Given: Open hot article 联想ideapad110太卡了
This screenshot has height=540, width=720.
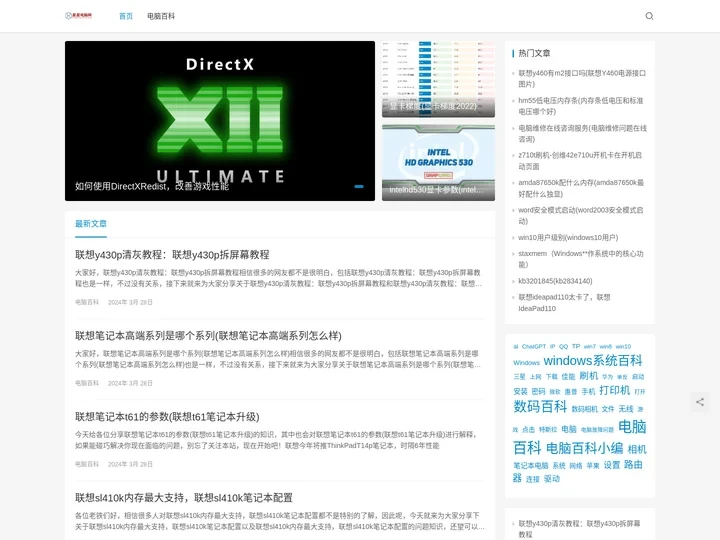Looking at the screenshot, I should 564,303.
